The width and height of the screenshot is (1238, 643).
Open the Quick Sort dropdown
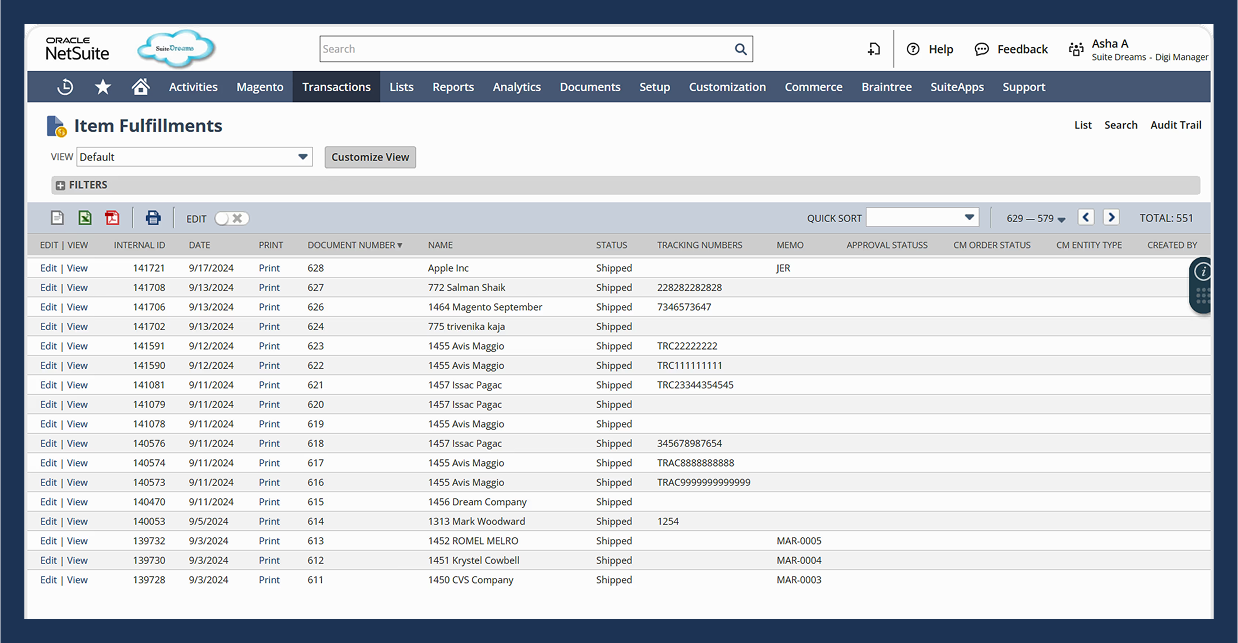tap(921, 216)
